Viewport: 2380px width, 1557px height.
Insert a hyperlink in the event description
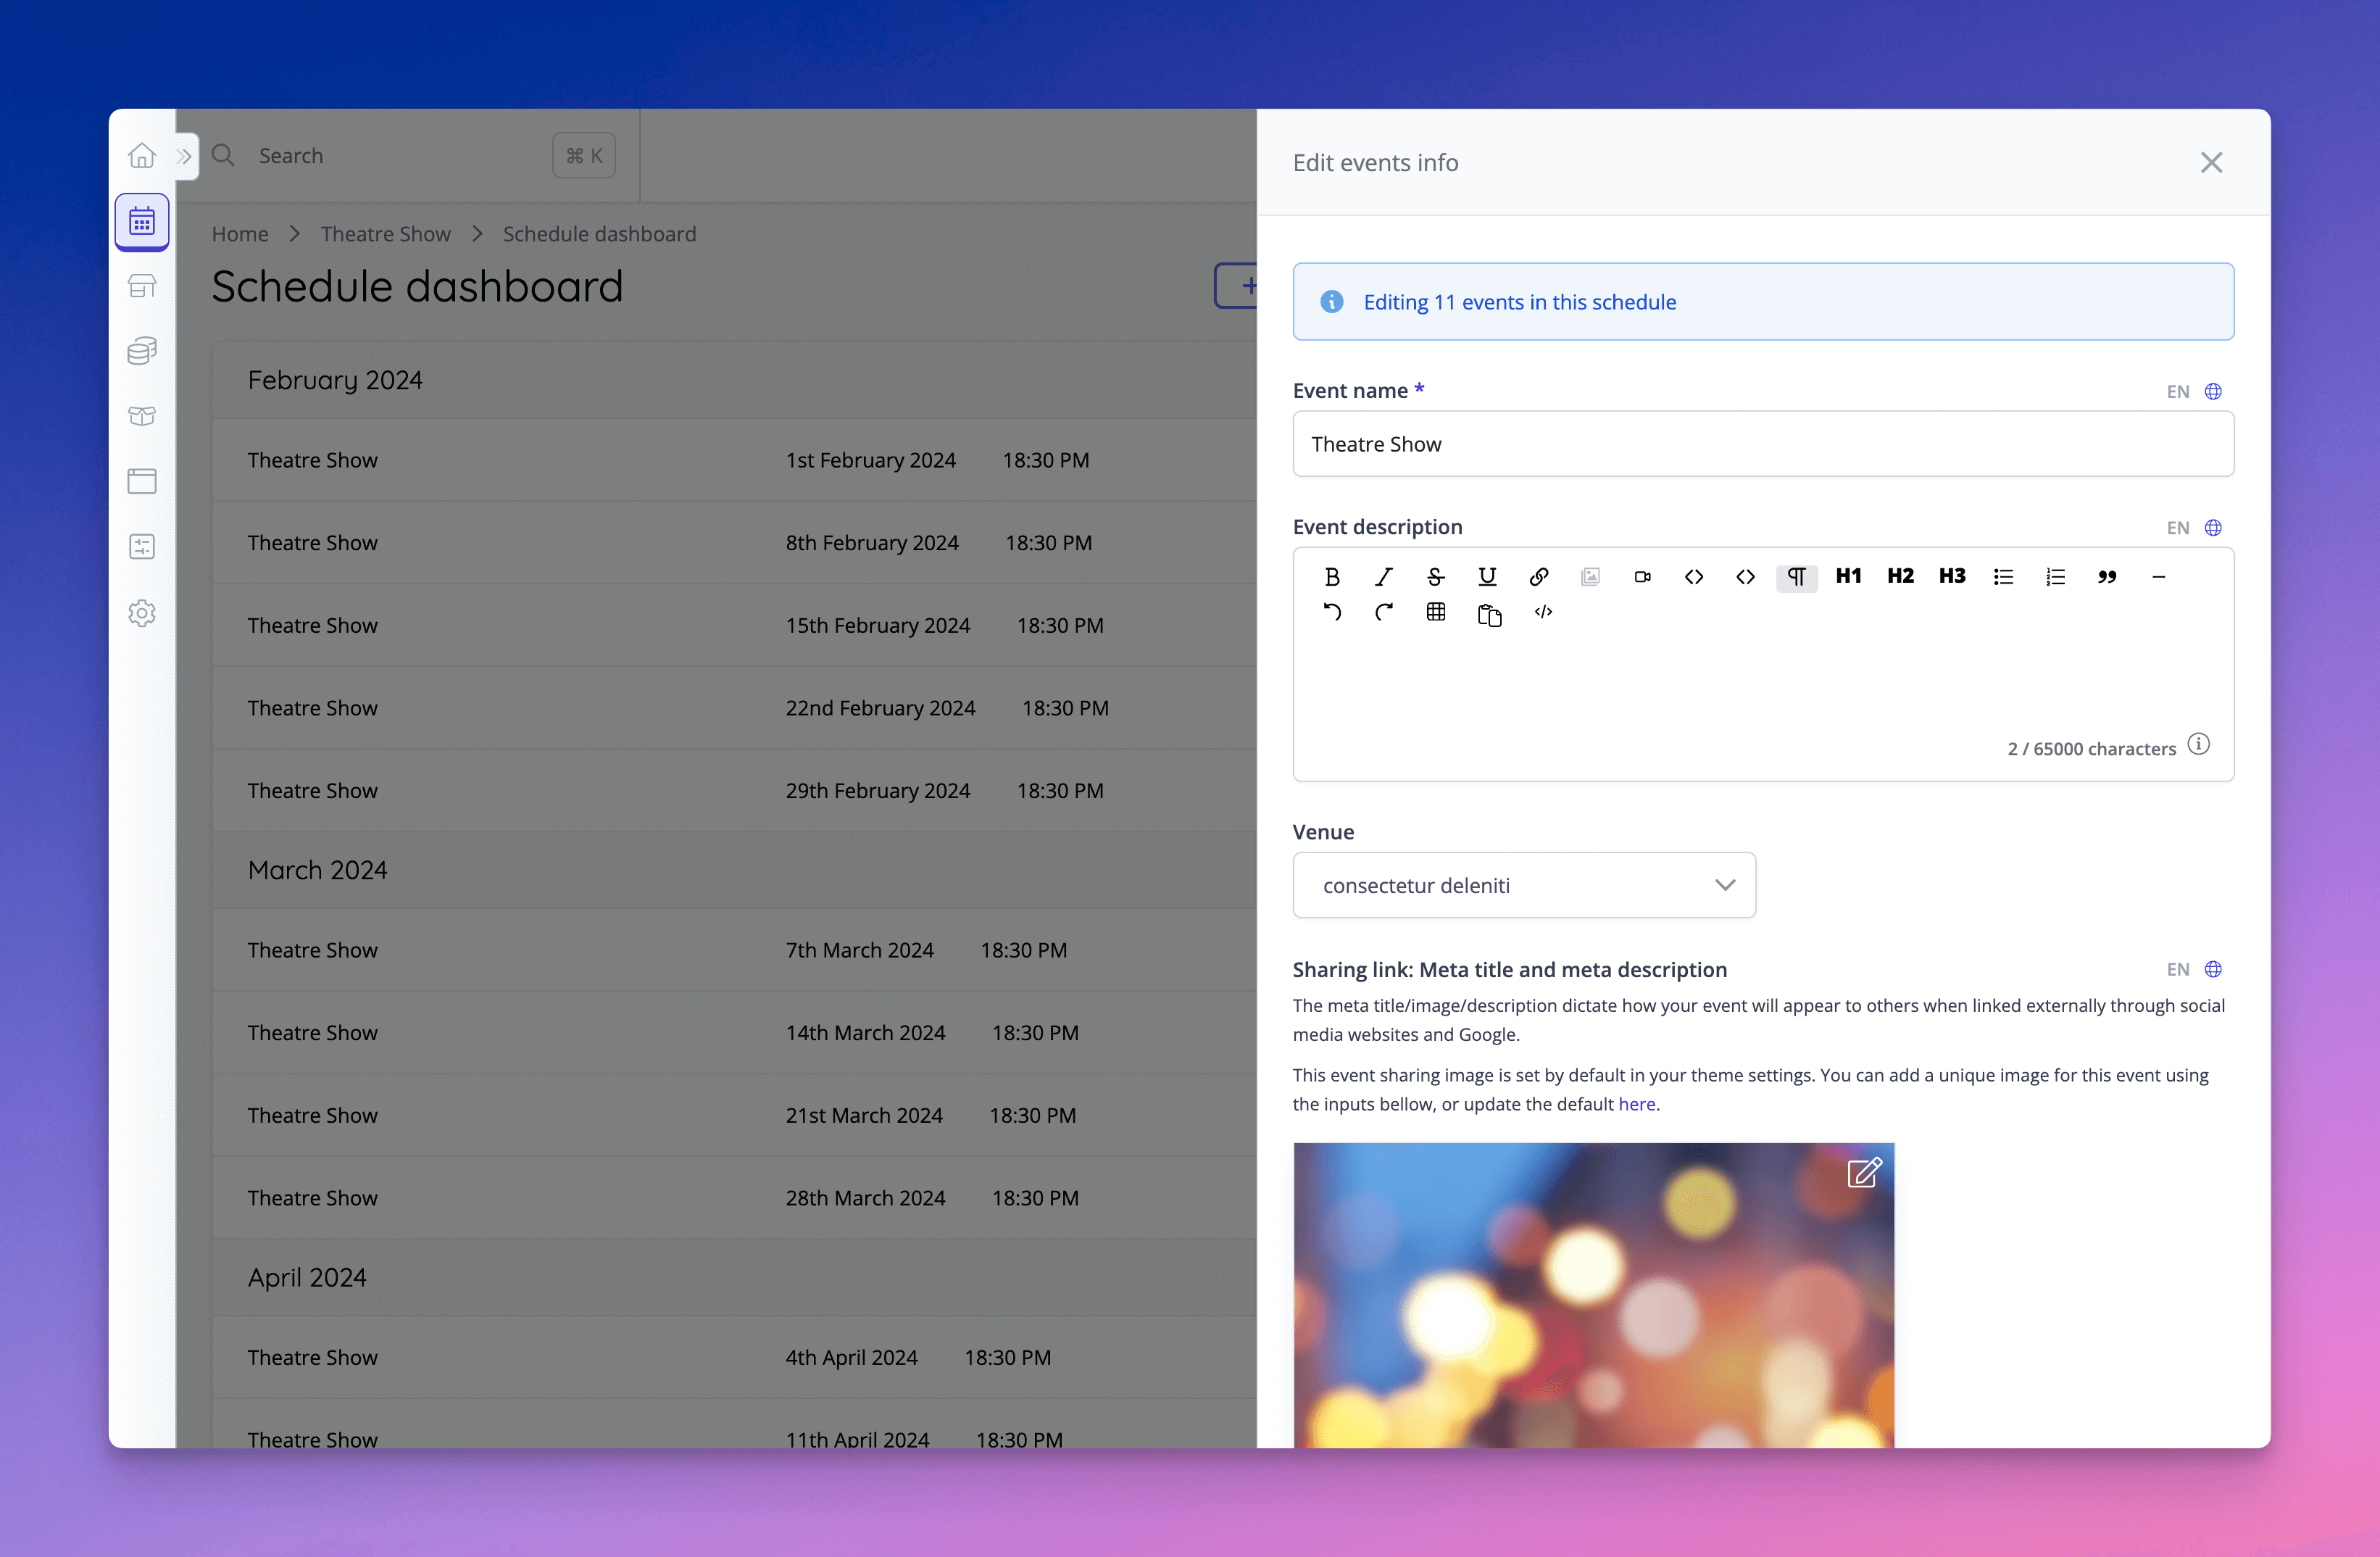pos(1538,577)
